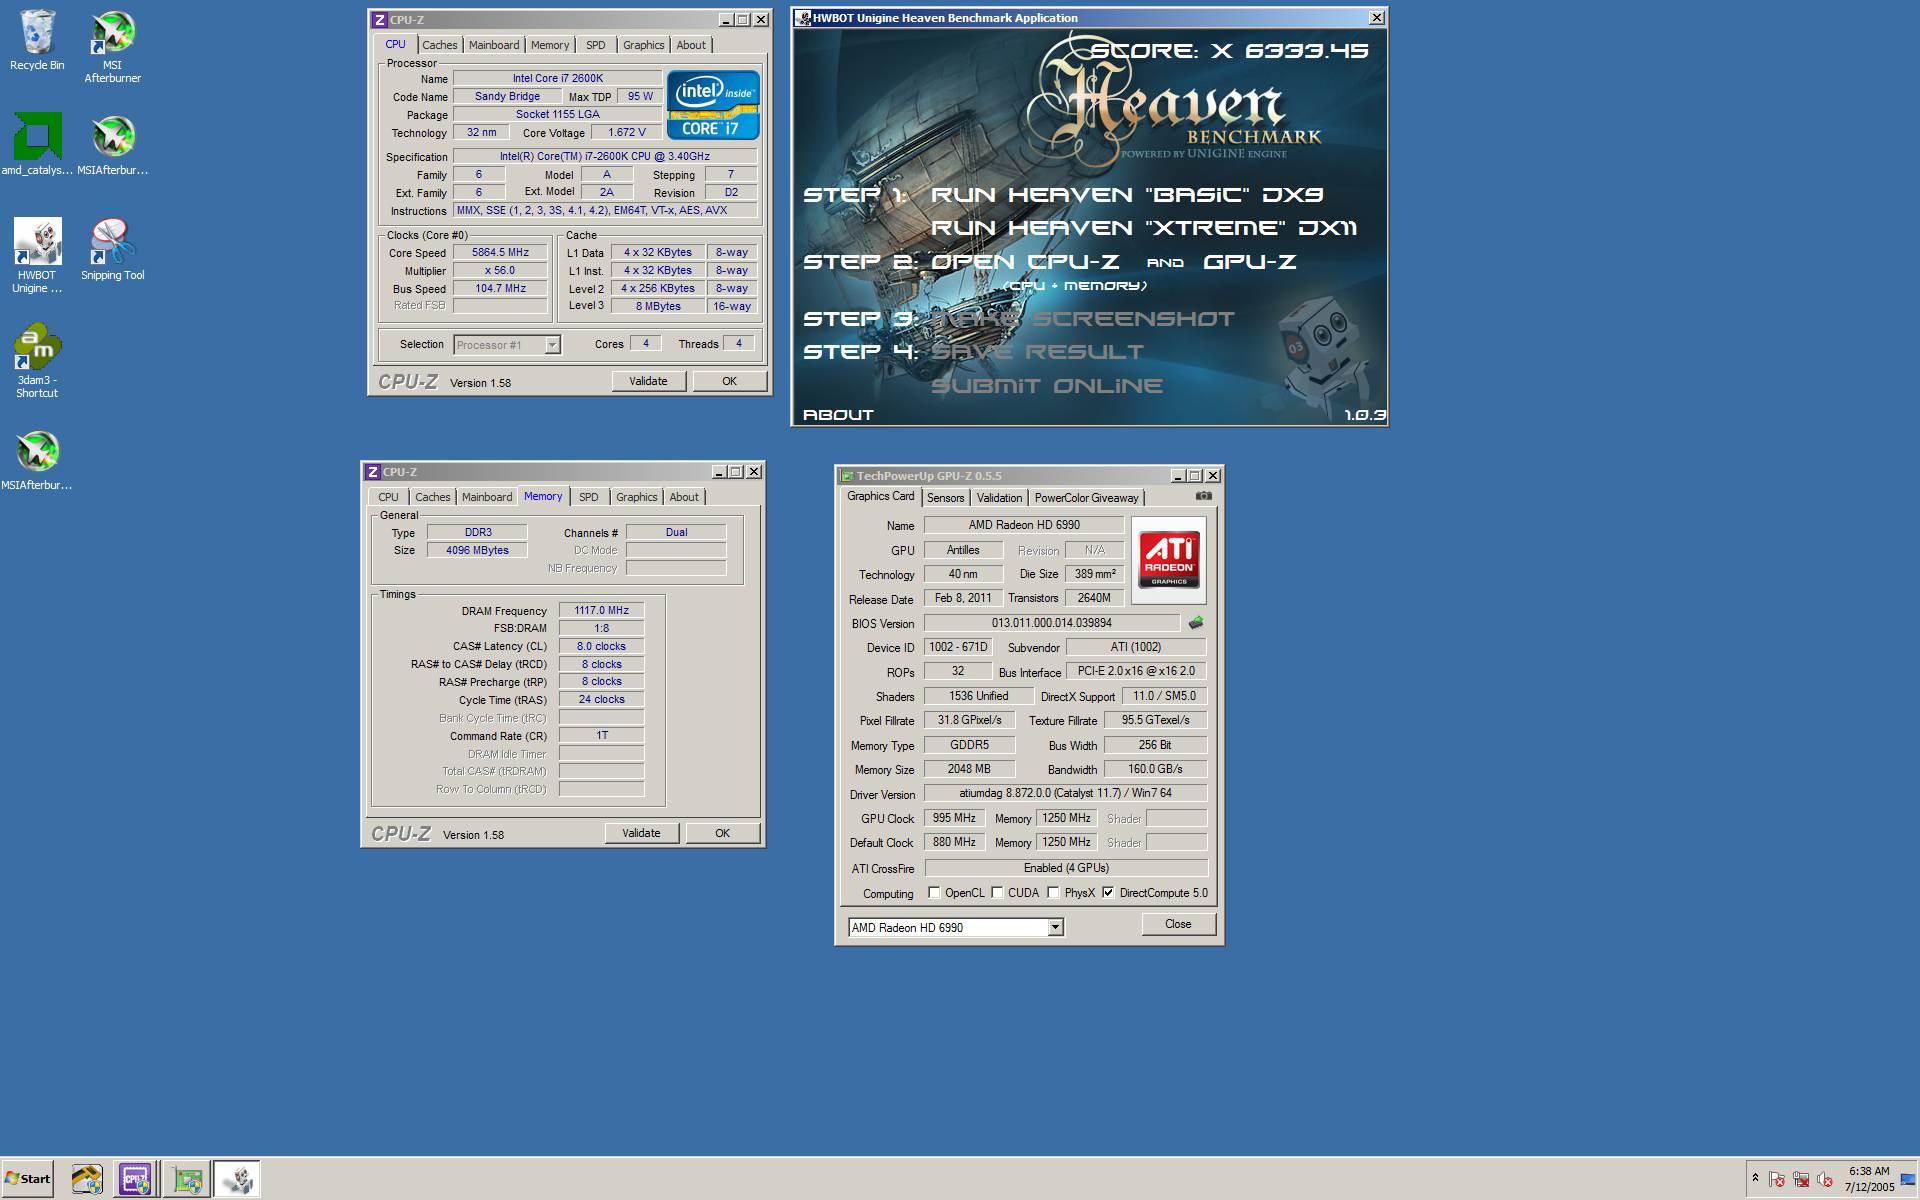The height and width of the screenshot is (1200, 1920).
Task: Click Validate in the memory CPU-Z window
Action: point(641,833)
